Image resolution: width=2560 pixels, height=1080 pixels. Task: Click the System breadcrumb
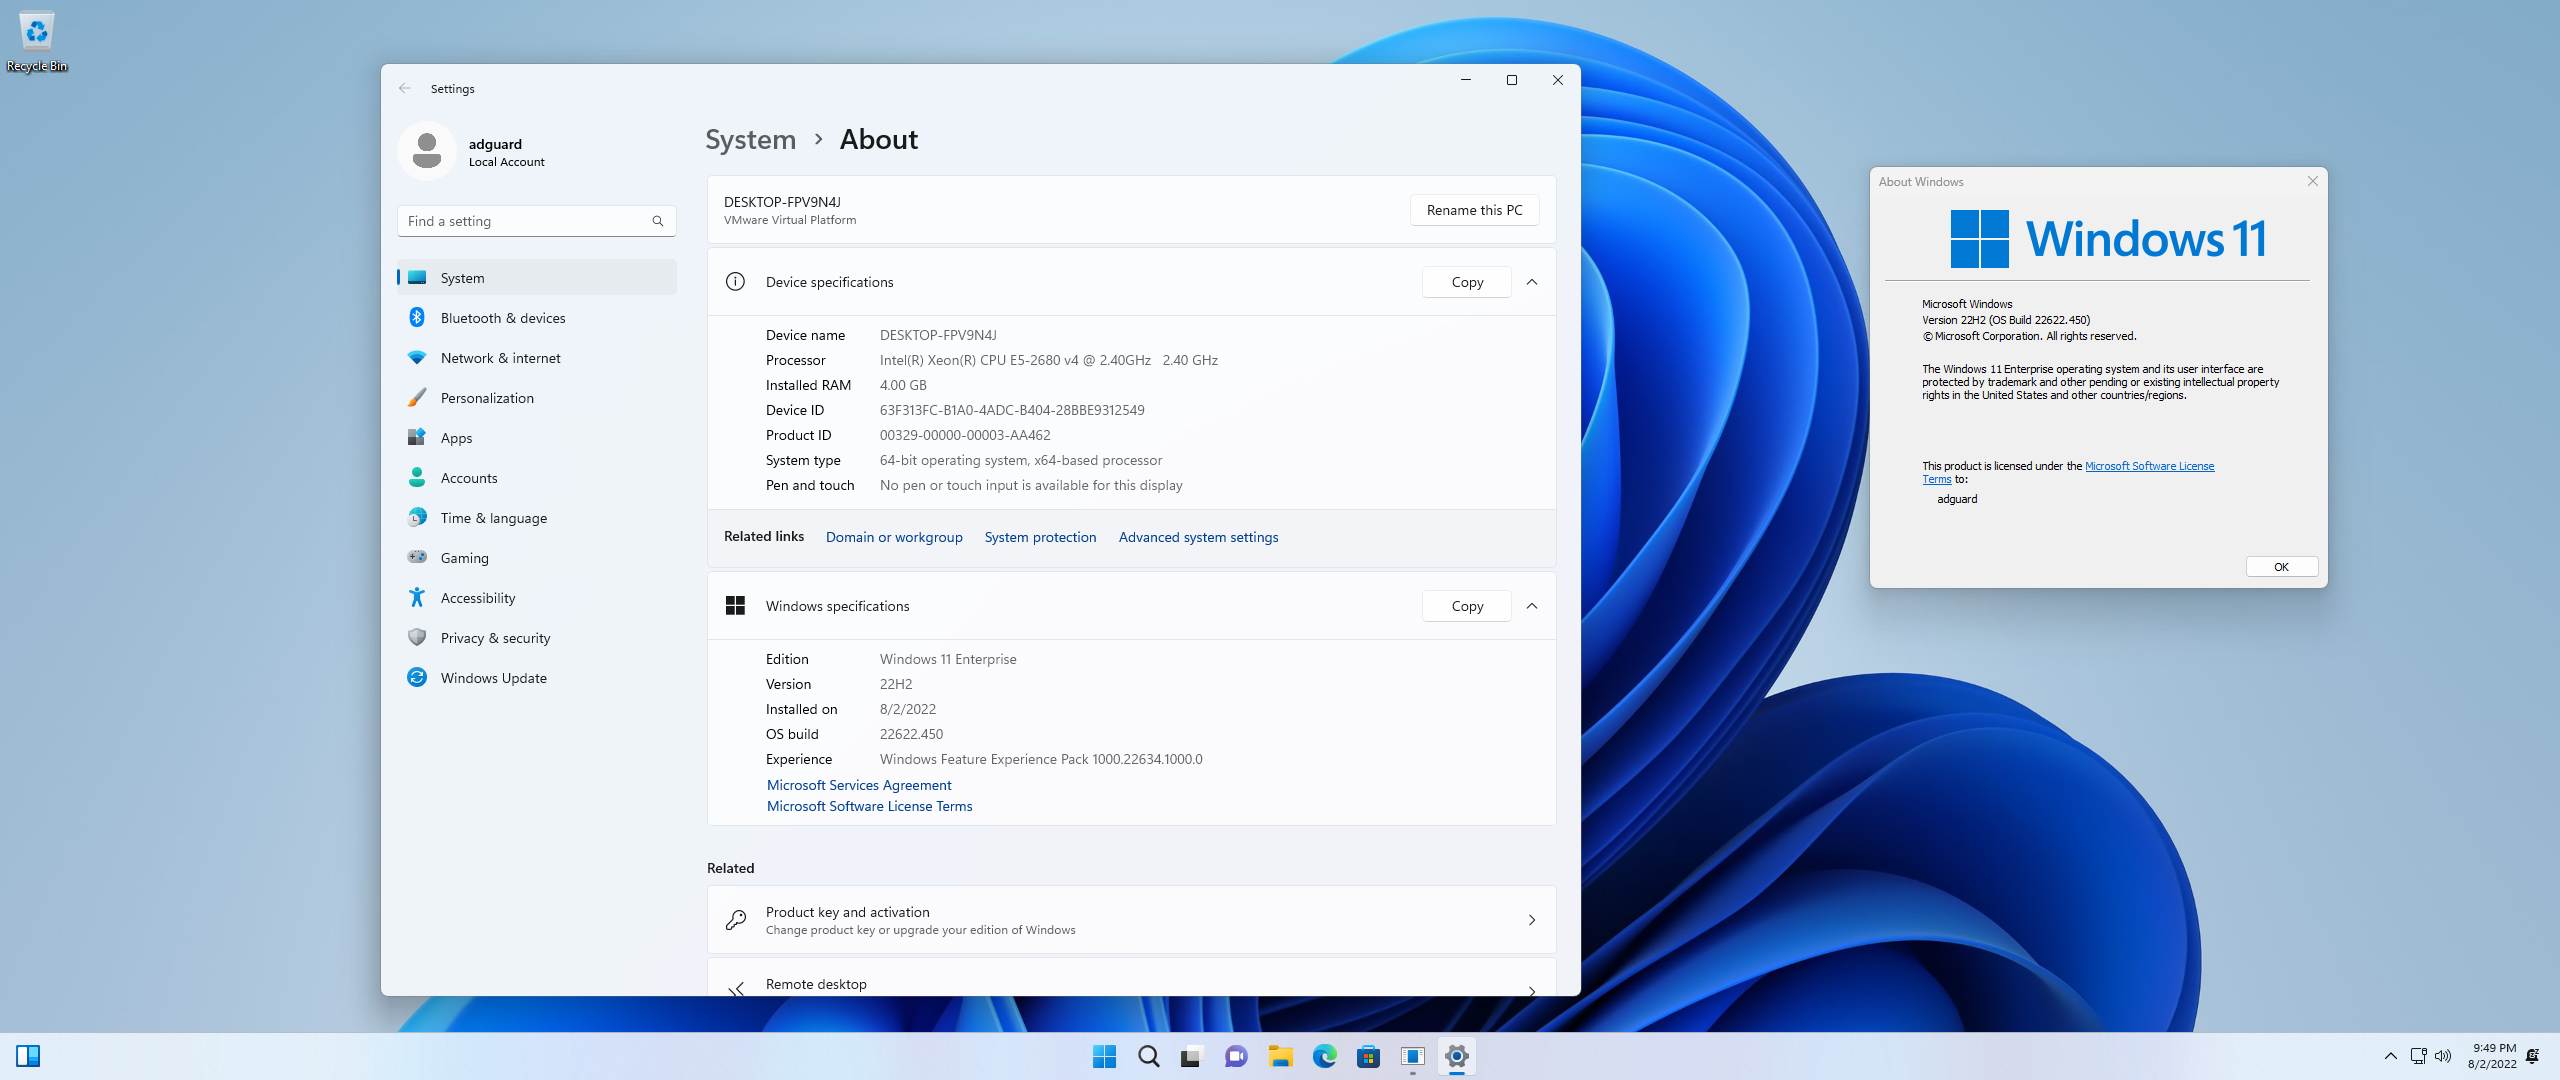751,139
